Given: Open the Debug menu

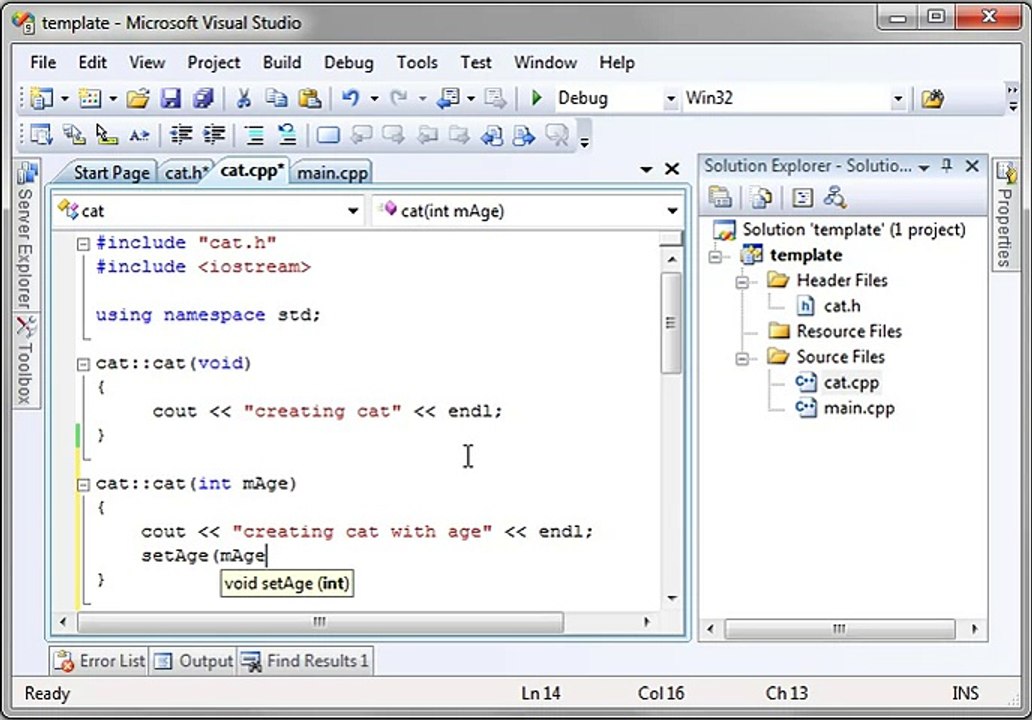Looking at the screenshot, I should pos(349,63).
